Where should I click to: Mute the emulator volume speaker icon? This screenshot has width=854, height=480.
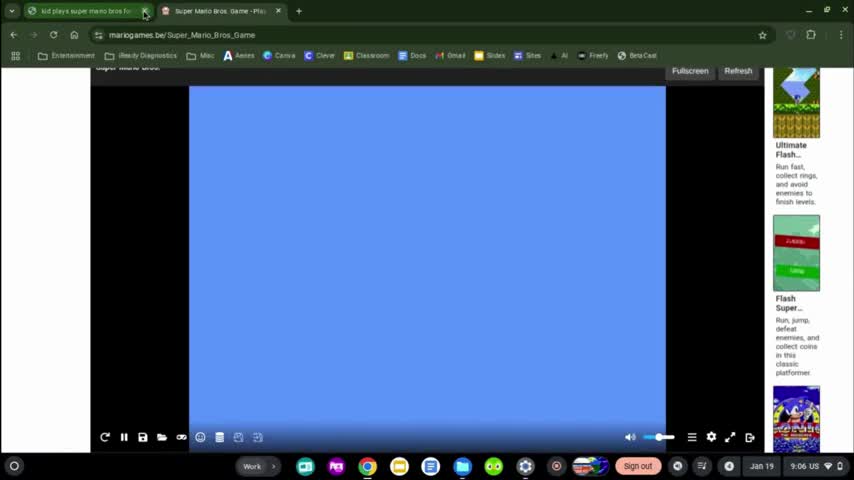630,437
